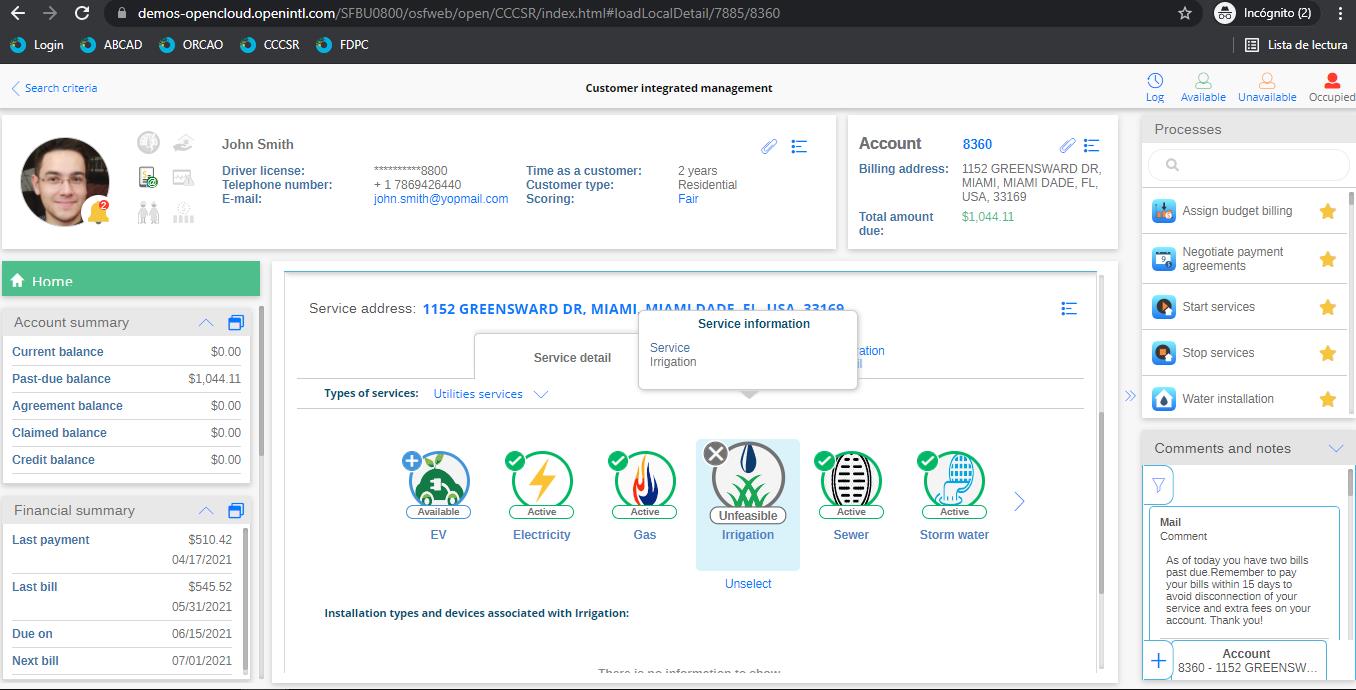Open account panel list menu icon
Image resolution: width=1356 pixels, height=690 pixels.
click(x=1092, y=145)
